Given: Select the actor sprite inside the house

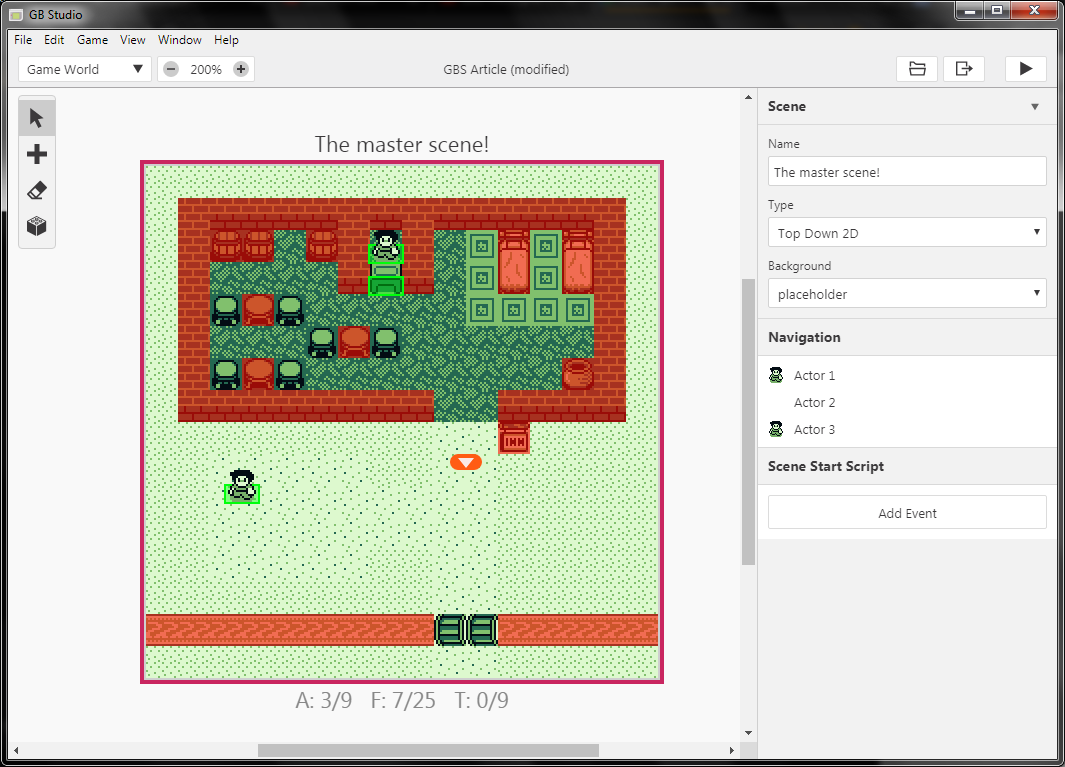Looking at the screenshot, I should (x=386, y=246).
